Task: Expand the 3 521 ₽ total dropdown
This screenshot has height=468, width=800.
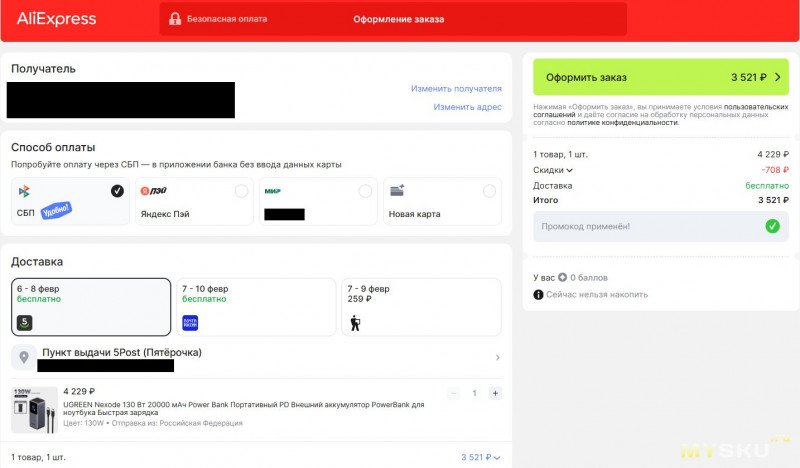Action: click(481, 457)
